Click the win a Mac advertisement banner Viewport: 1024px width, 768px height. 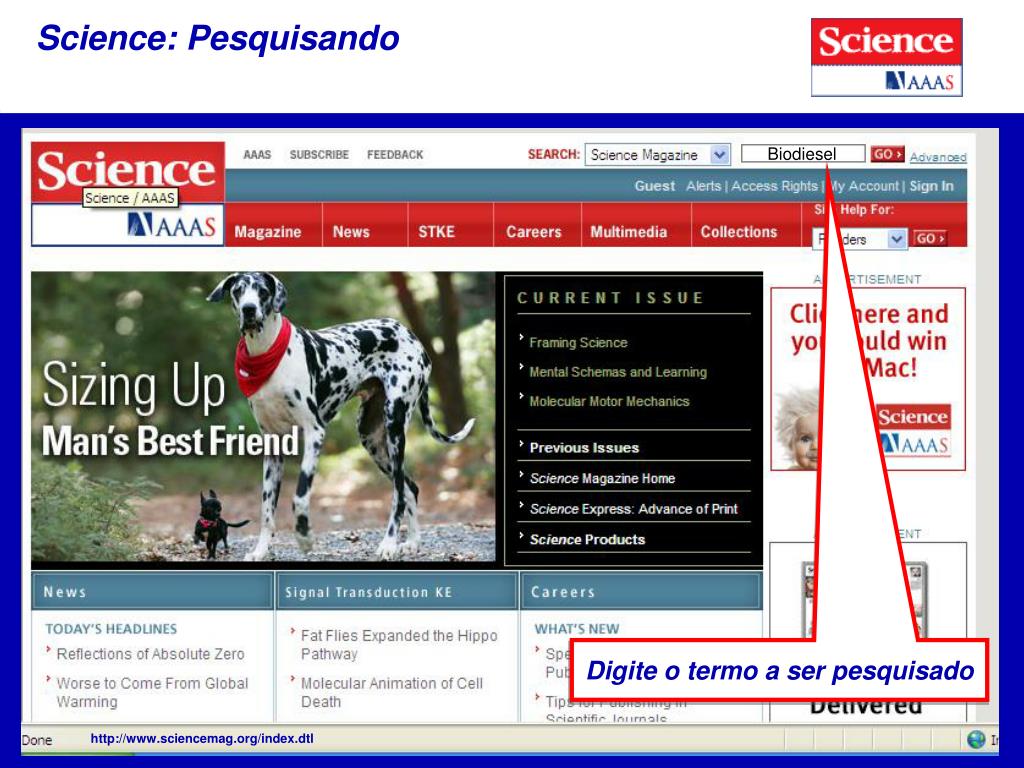[x=868, y=379]
